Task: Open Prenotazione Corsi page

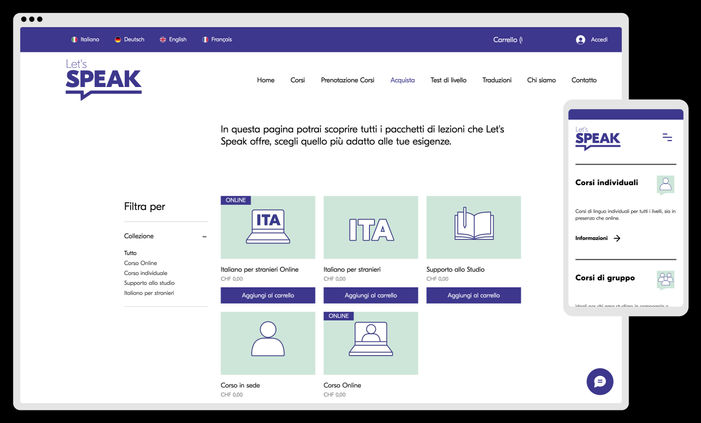Action: (x=347, y=80)
